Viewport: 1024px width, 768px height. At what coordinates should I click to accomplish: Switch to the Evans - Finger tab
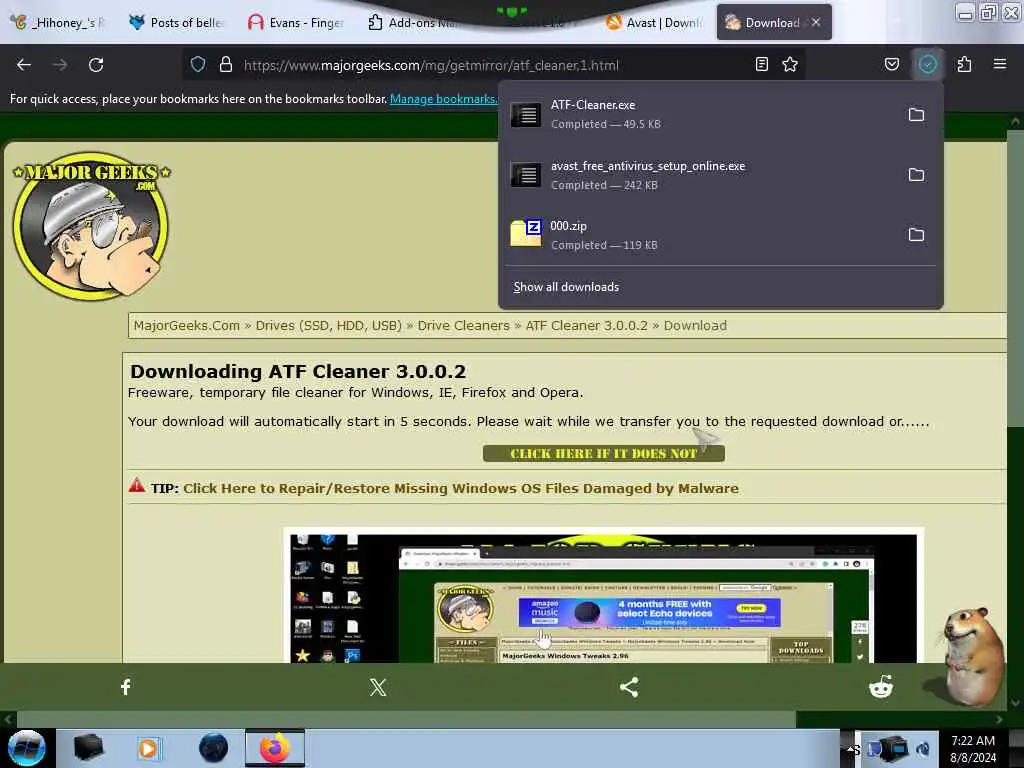[295, 22]
